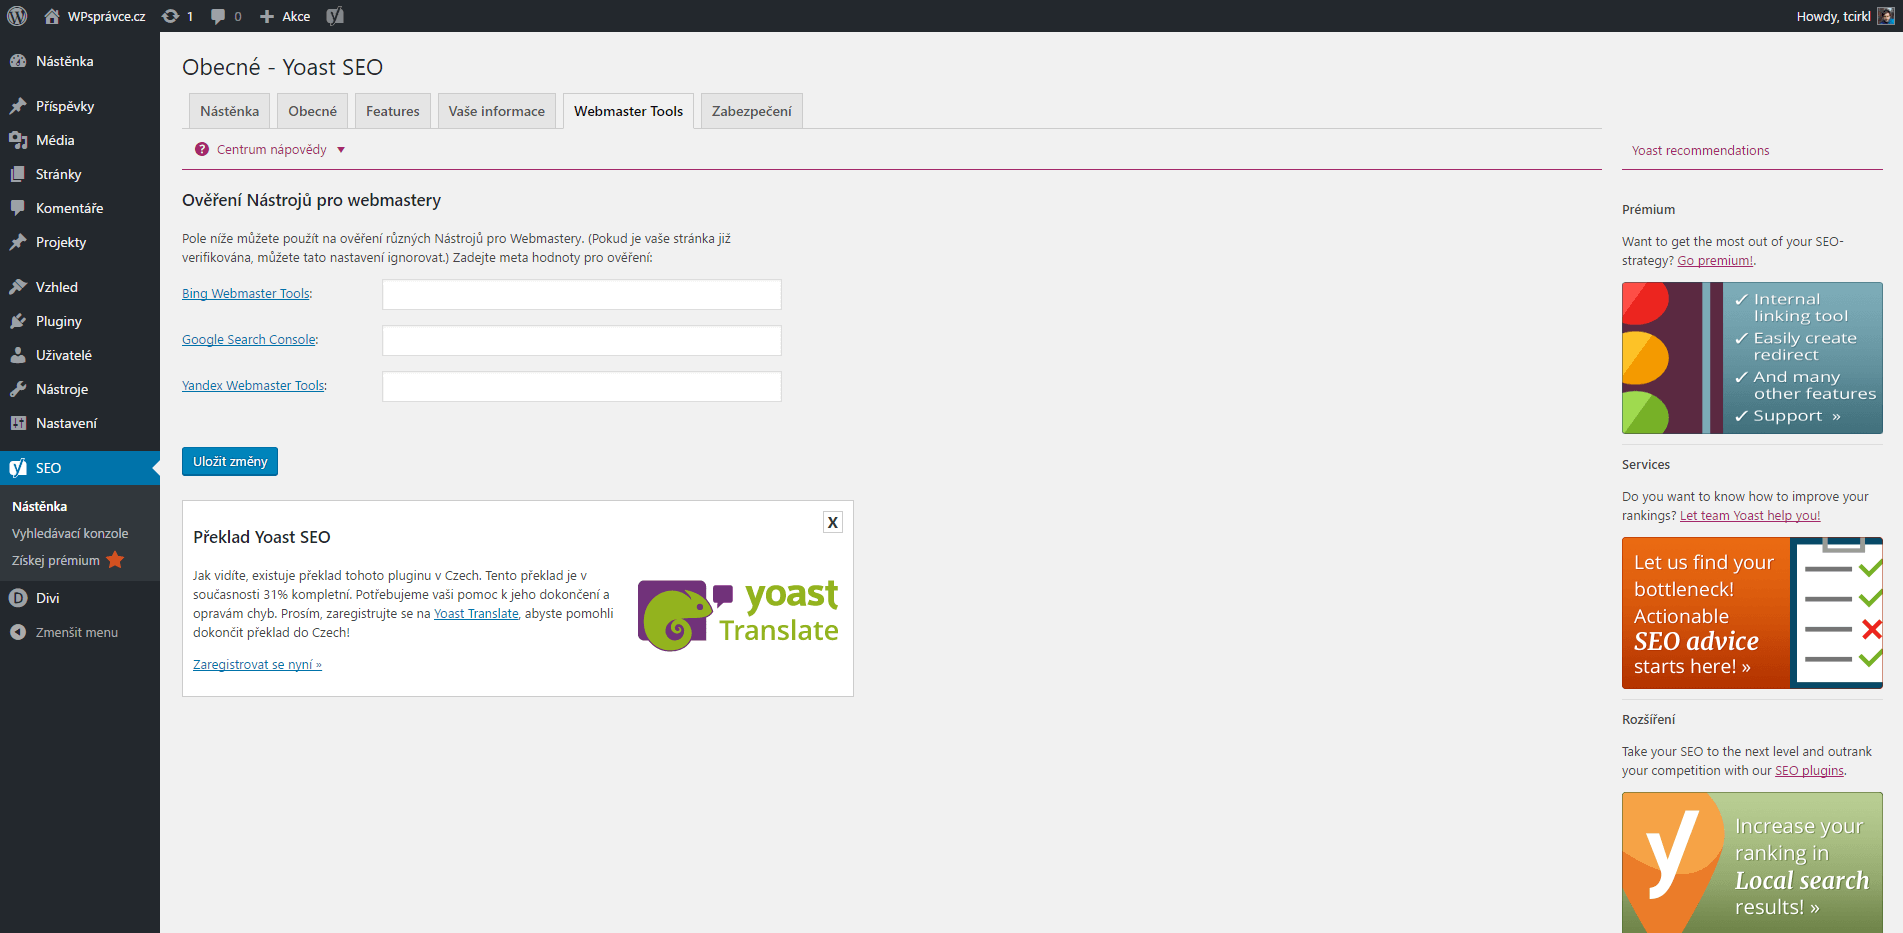Click the Komentáře comment icon in sidebar
The image size is (1903, 933).
click(x=18, y=208)
